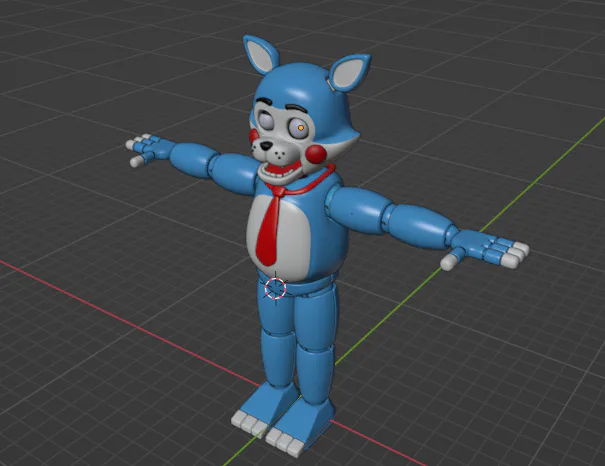Select the eye with the orange pupil
The image size is (605, 466).
pyautogui.click(x=300, y=128)
